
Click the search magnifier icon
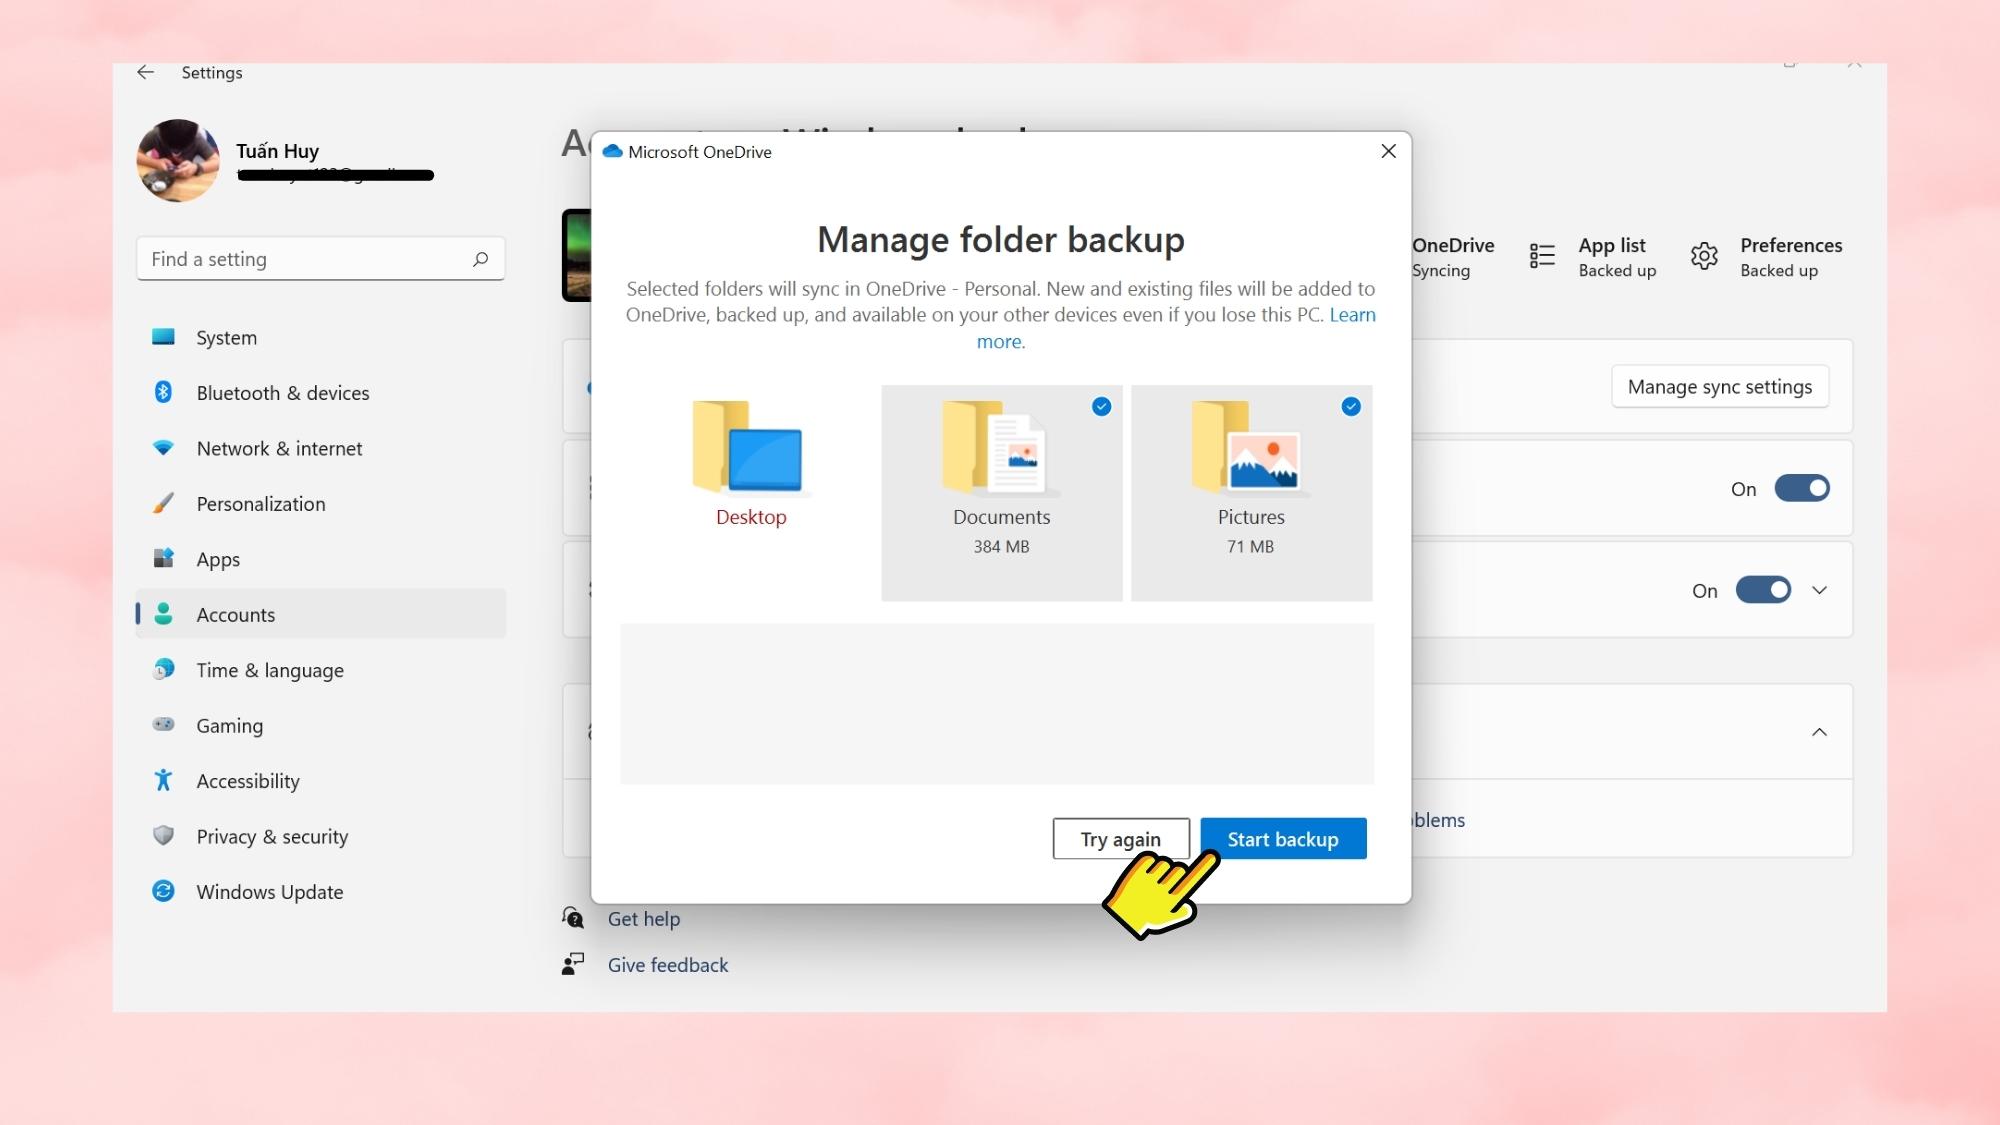481,259
